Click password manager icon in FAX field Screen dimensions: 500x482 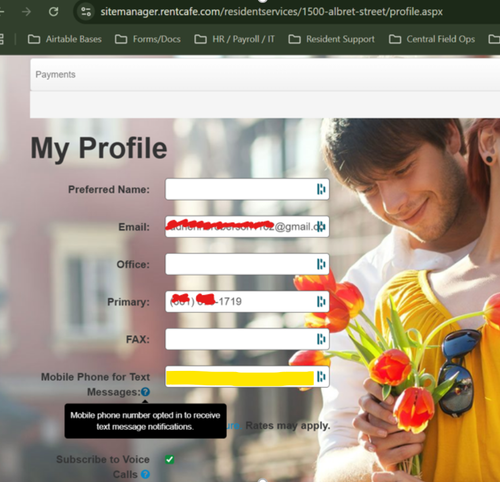[x=321, y=339]
